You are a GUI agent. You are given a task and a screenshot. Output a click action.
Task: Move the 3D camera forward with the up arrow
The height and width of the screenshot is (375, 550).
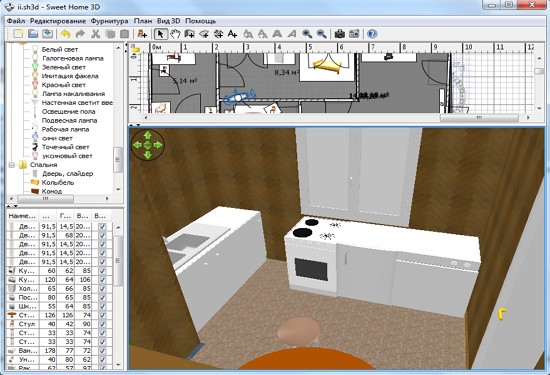pos(148,135)
